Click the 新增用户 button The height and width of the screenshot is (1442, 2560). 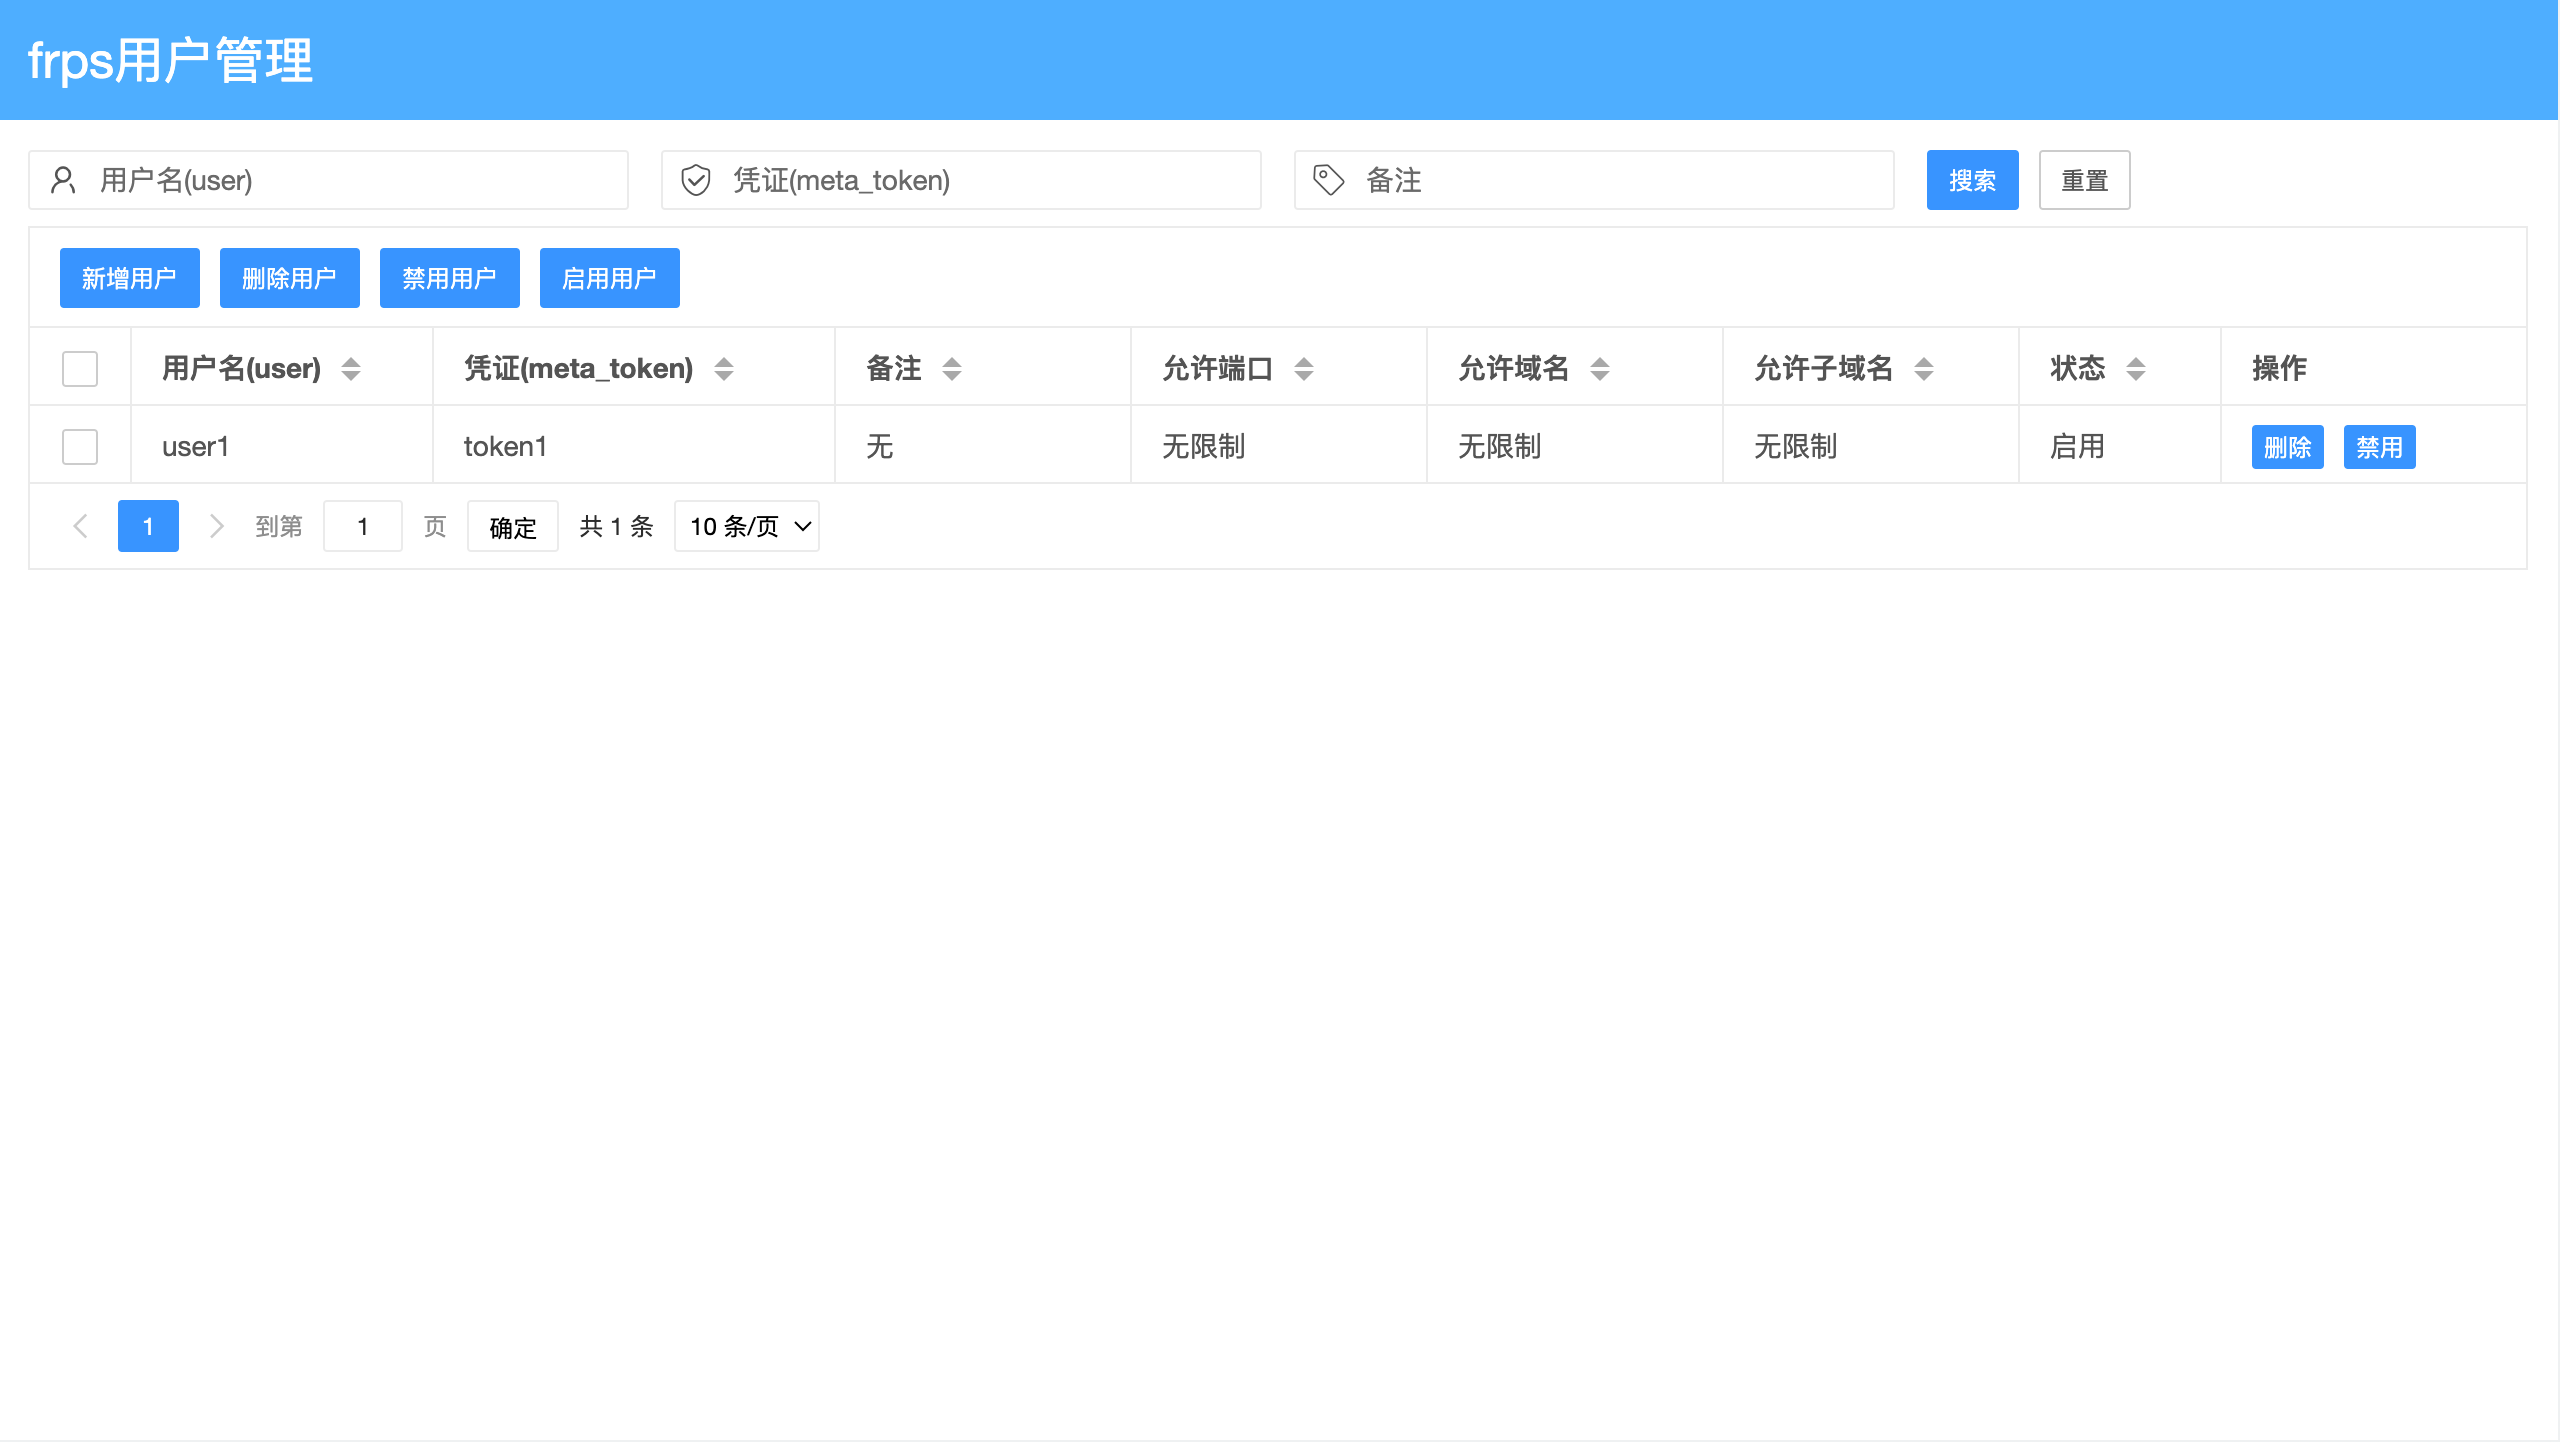[130, 278]
